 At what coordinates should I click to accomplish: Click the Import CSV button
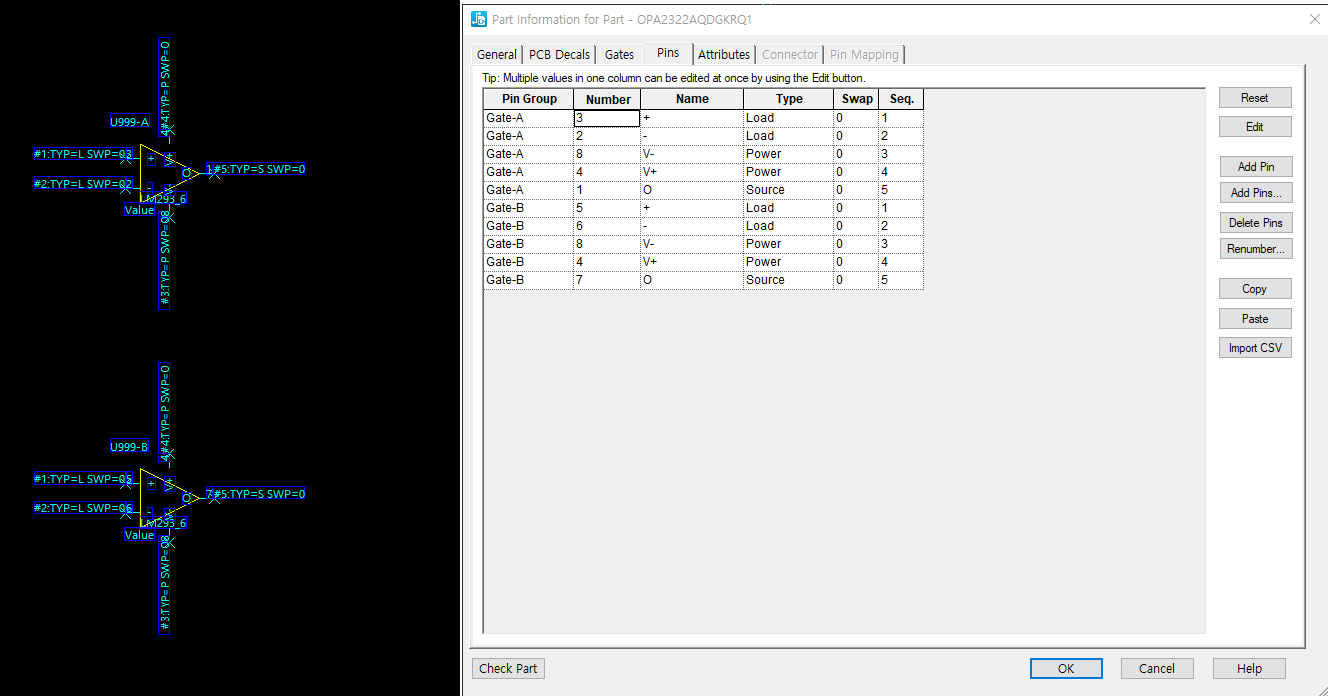point(1254,348)
